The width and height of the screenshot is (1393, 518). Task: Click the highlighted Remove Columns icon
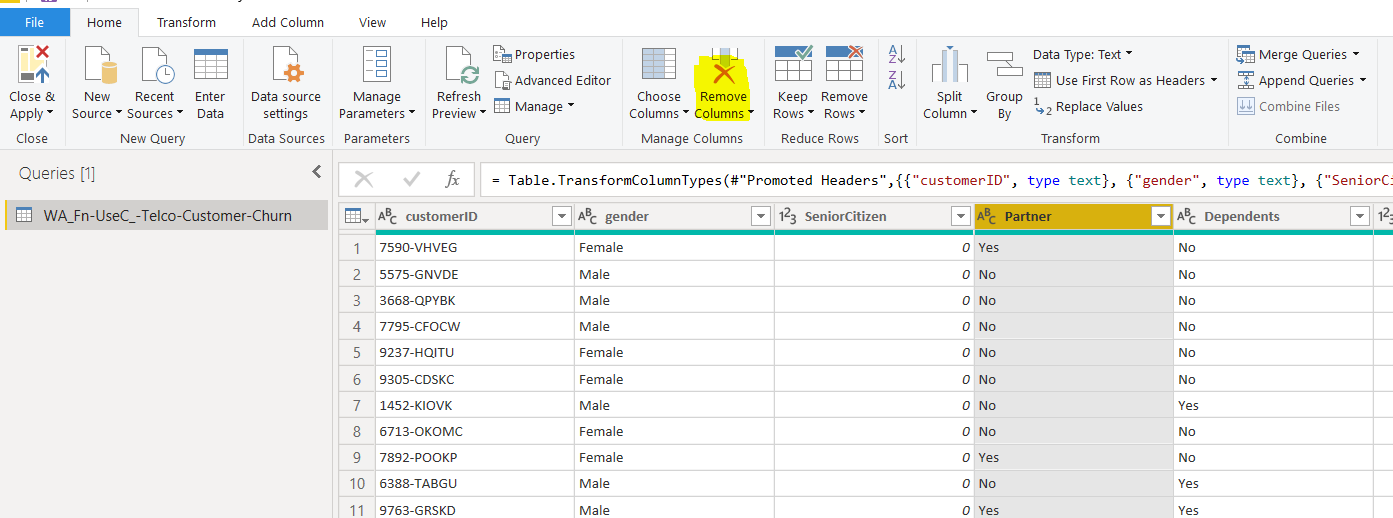pos(723,66)
